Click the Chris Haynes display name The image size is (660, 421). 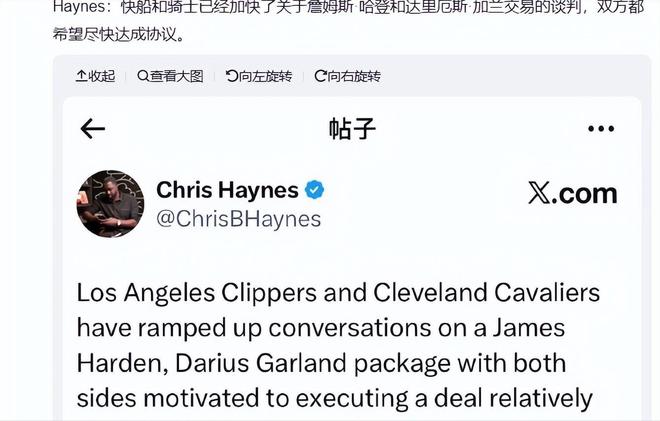[x=227, y=190]
